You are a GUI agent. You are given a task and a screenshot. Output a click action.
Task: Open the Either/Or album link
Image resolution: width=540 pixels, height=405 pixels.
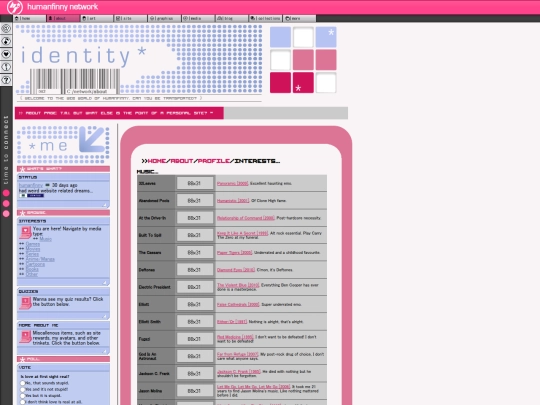coord(232,322)
